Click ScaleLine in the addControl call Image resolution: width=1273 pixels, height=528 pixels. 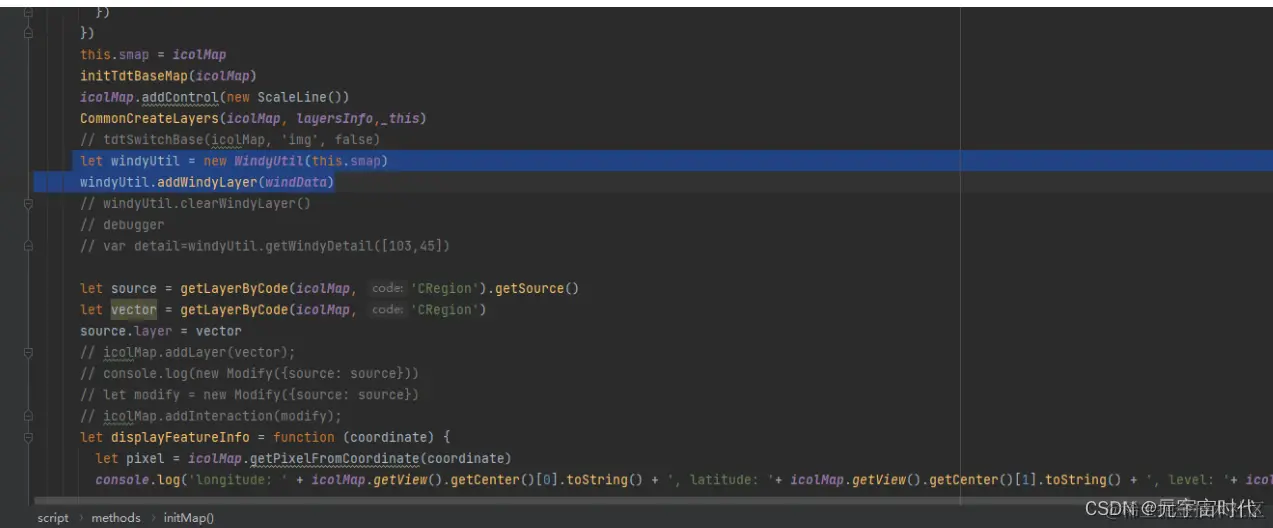click(x=295, y=97)
